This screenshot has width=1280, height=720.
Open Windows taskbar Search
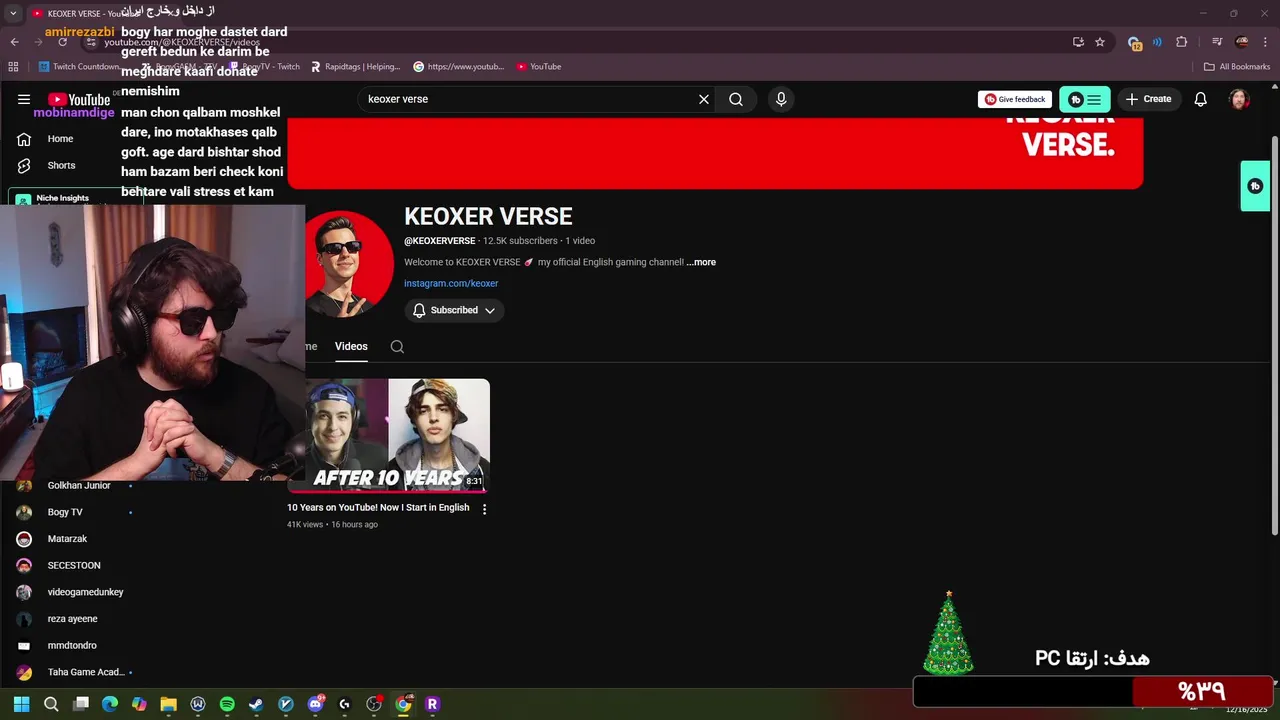51,704
